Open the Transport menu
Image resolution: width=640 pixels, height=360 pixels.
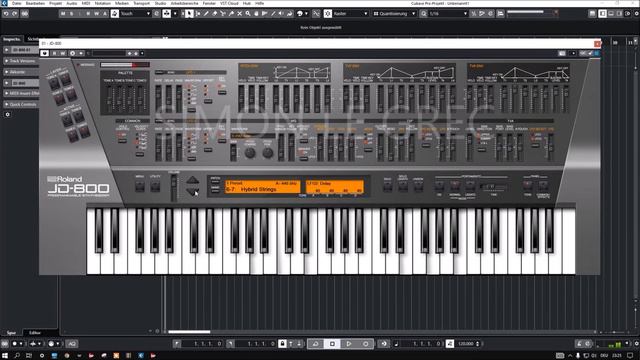tap(142, 3)
